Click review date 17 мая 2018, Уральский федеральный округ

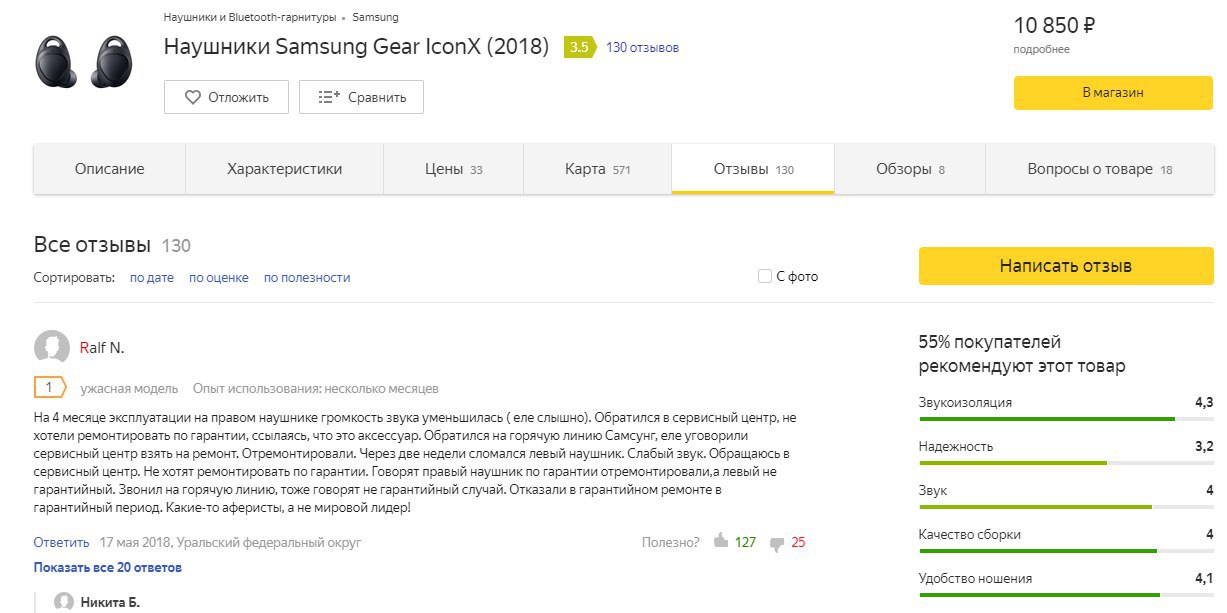(x=230, y=542)
